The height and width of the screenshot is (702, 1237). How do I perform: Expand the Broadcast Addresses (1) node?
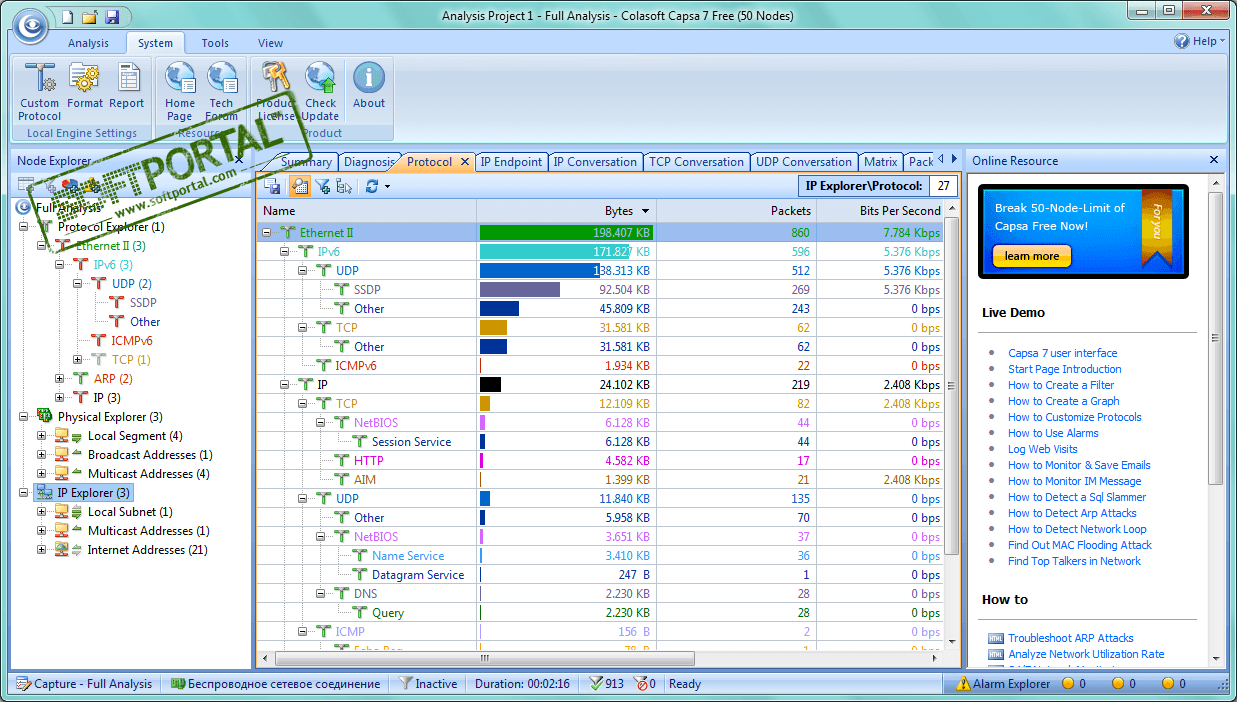click(x=42, y=455)
